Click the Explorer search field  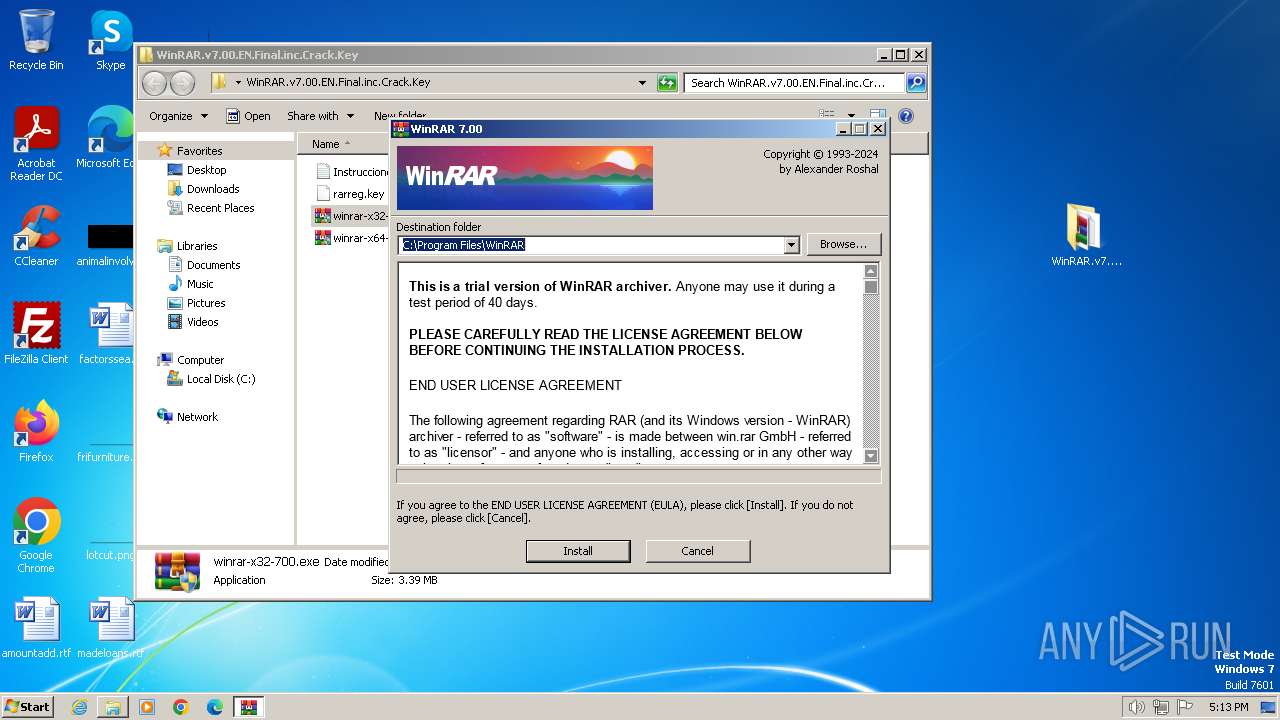pos(795,83)
